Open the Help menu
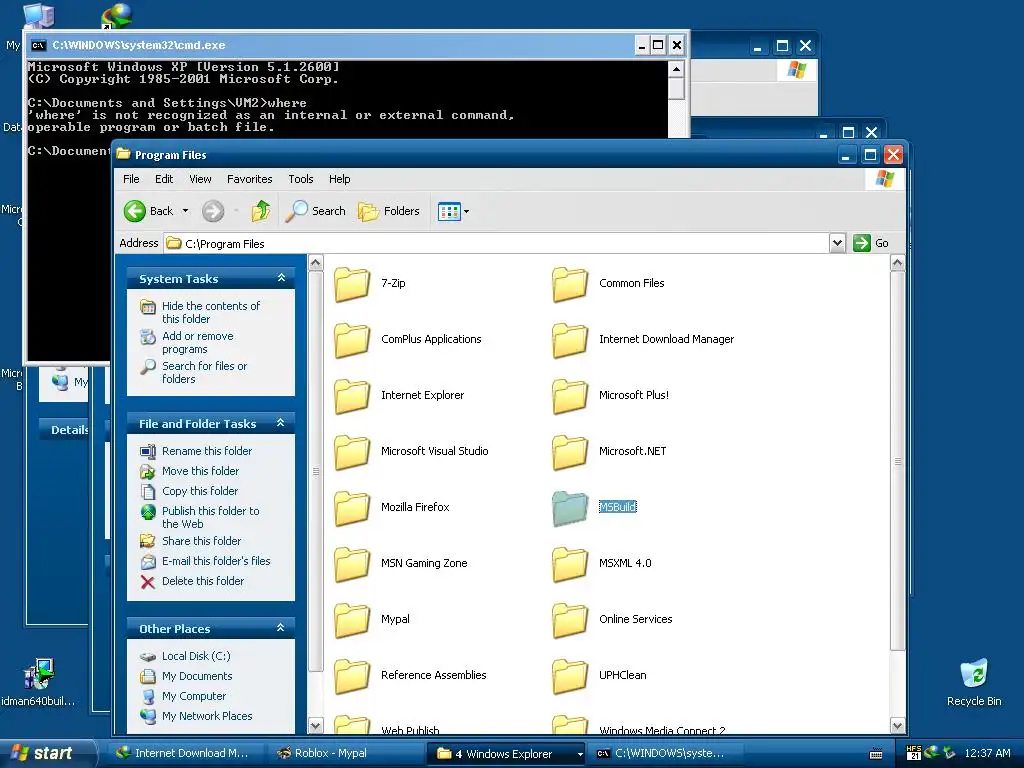This screenshot has height=768, width=1024. (340, 179)
